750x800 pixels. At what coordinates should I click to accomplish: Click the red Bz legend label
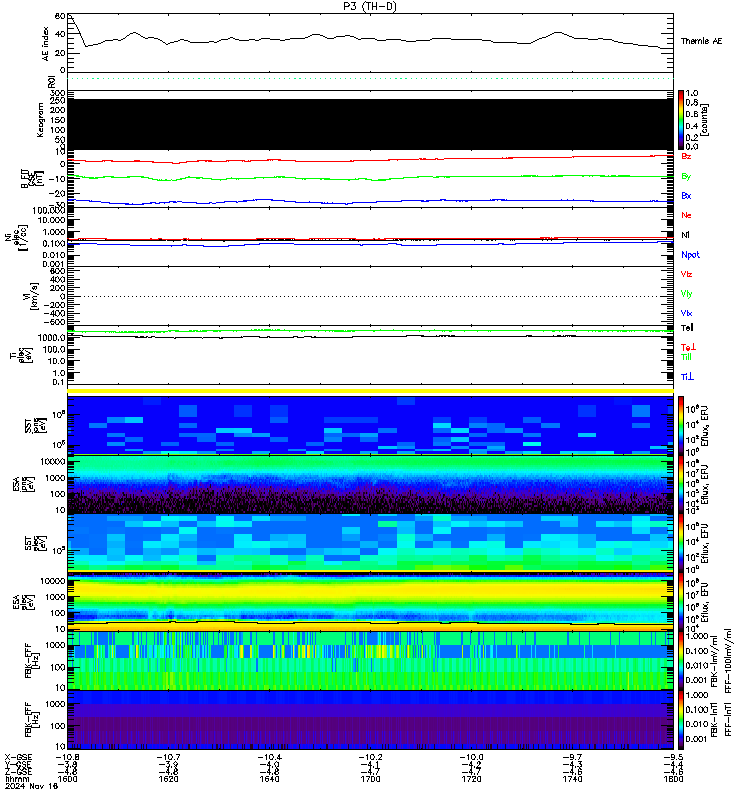(686, 156)
